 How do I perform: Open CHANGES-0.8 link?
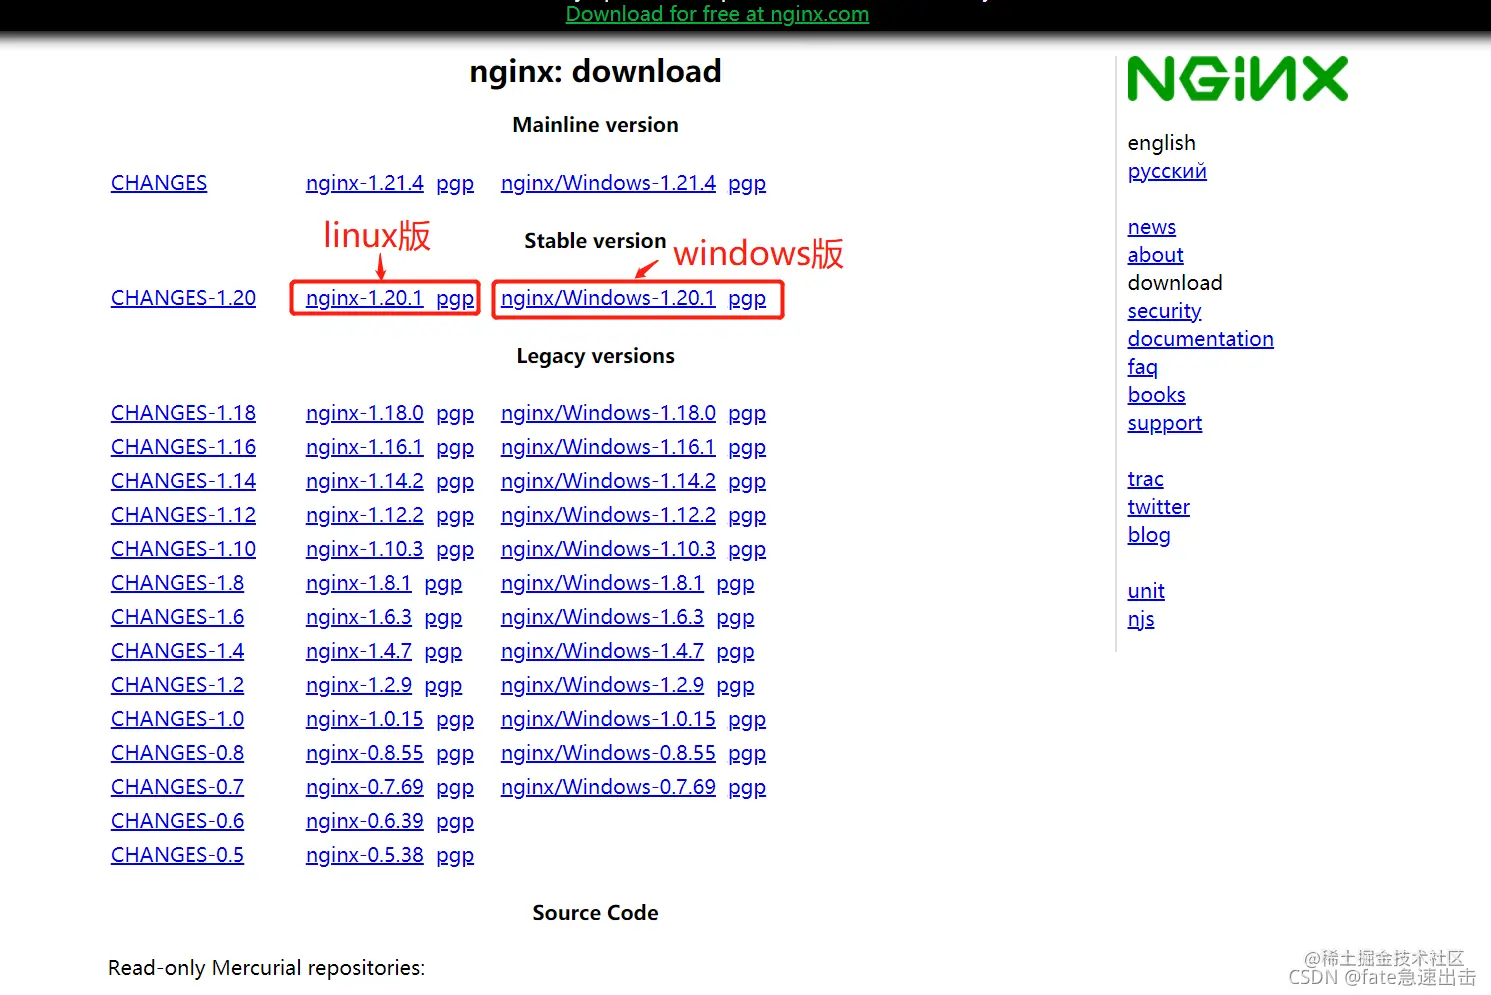177,753
